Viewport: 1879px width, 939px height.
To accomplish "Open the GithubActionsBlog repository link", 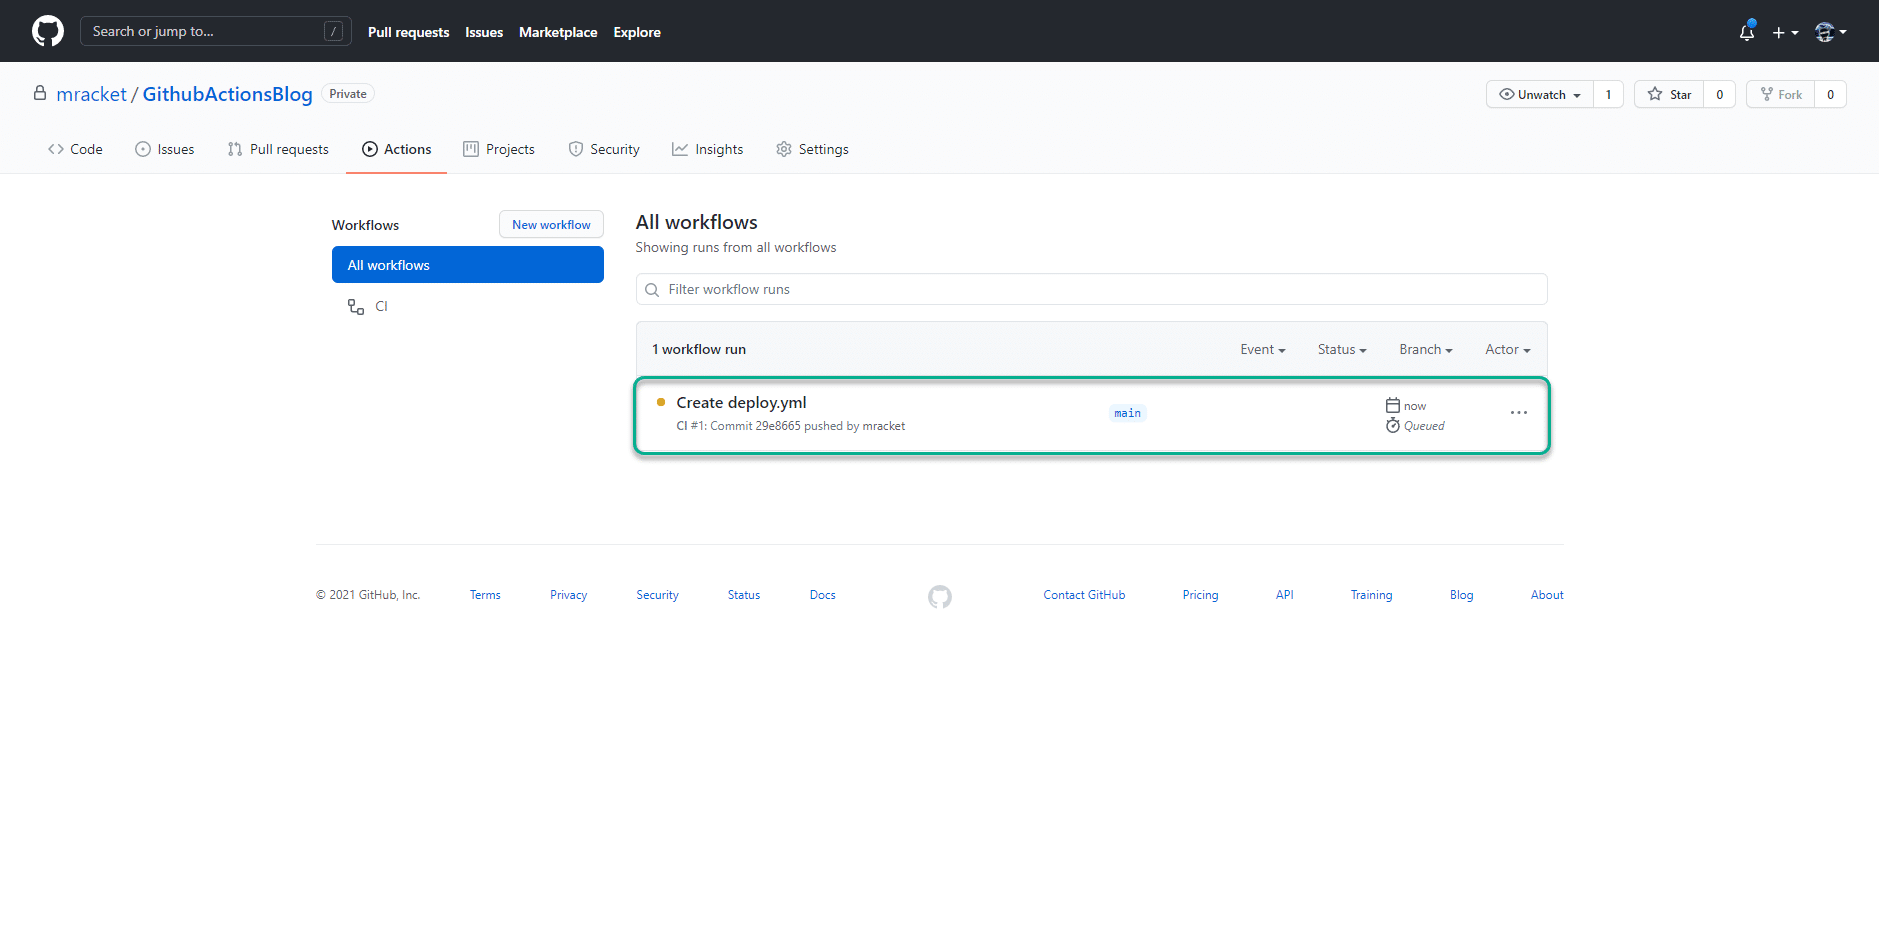I will click(227, 94).
